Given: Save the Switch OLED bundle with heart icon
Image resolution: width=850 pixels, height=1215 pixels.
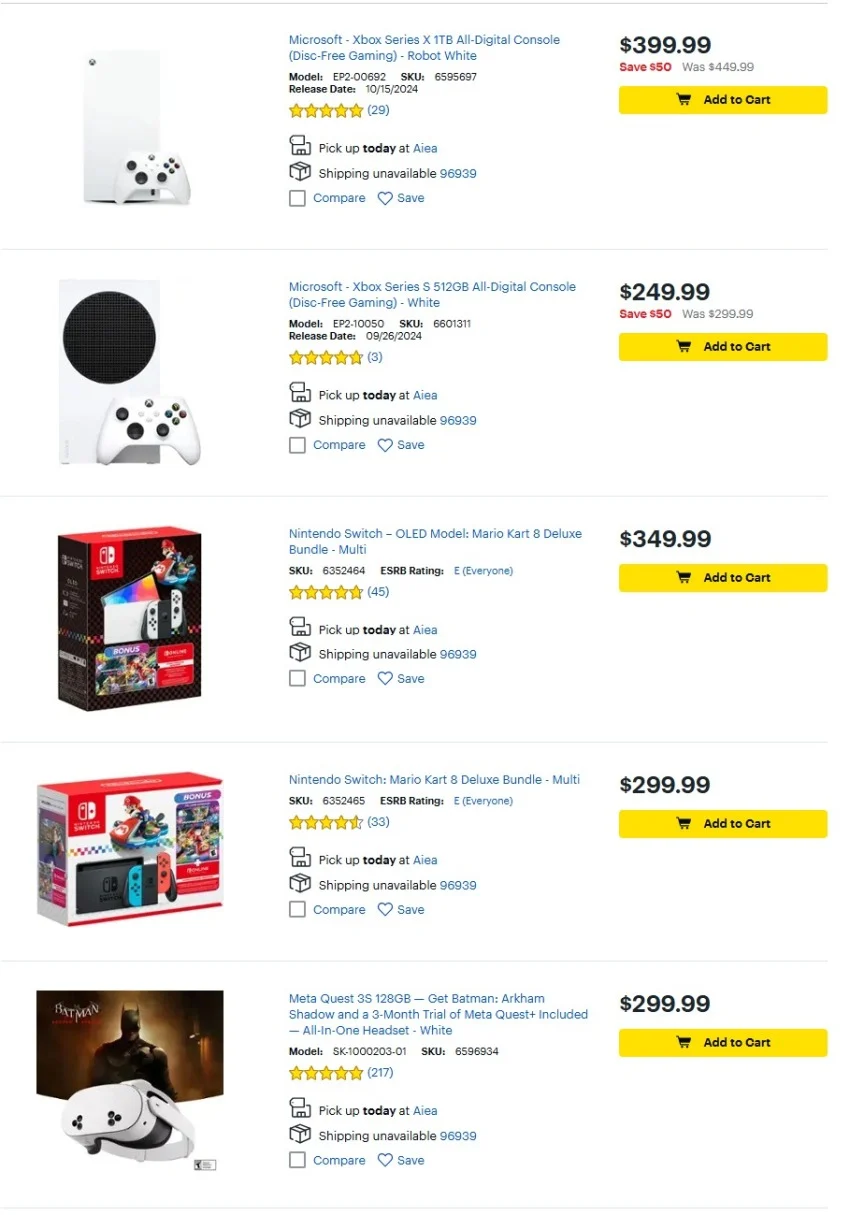Looking at the screenshot, I should 385,679.
